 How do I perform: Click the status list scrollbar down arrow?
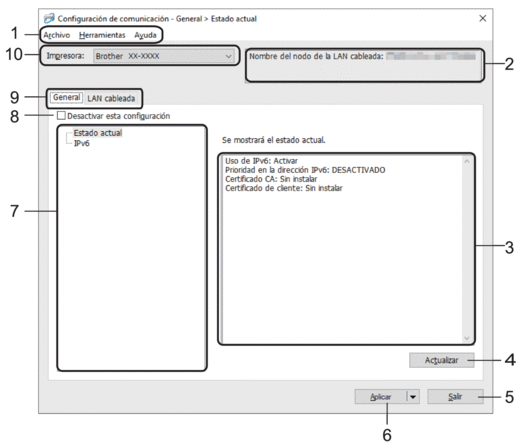[x=467, y=339]
